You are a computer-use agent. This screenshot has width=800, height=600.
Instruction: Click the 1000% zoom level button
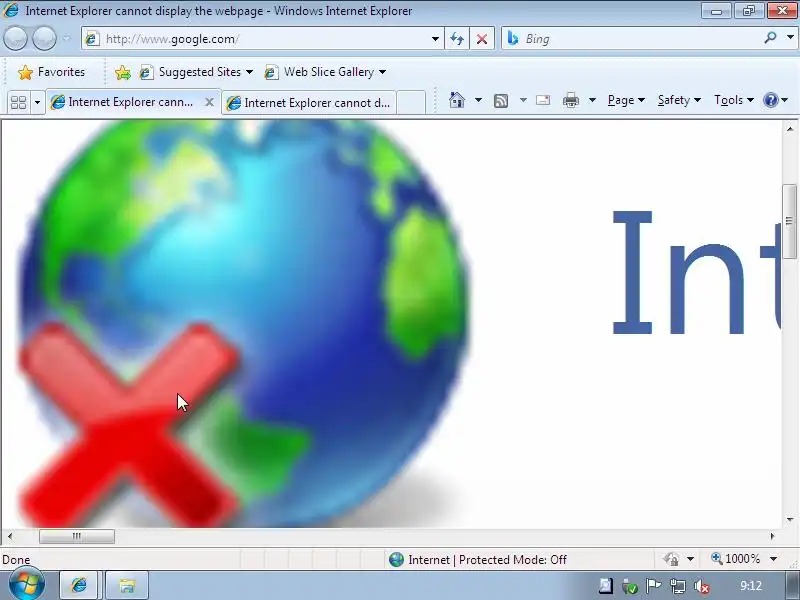click(x=736, y=559)
